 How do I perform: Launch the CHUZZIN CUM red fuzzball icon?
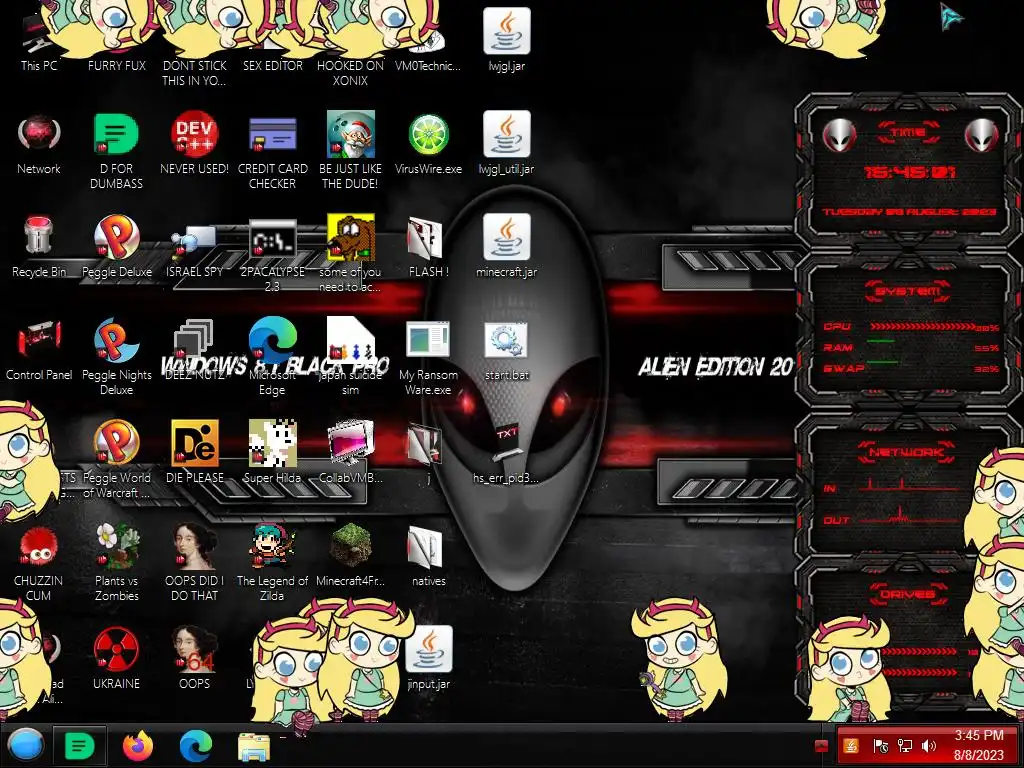pyautogui.click(x=39, y=547)
